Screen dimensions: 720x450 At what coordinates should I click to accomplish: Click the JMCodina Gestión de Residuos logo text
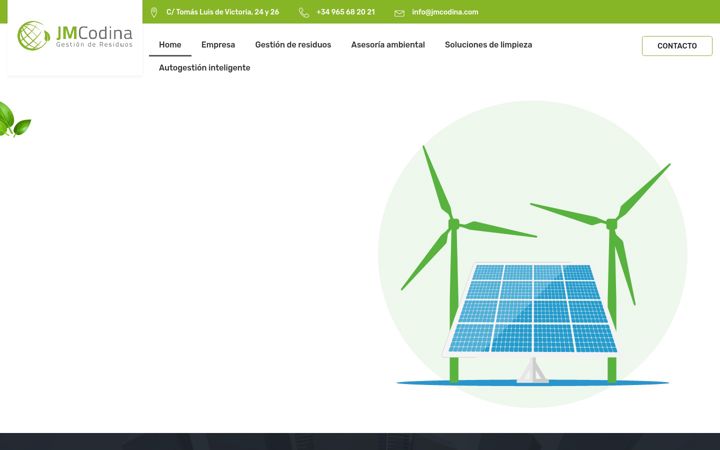[94, 36]
